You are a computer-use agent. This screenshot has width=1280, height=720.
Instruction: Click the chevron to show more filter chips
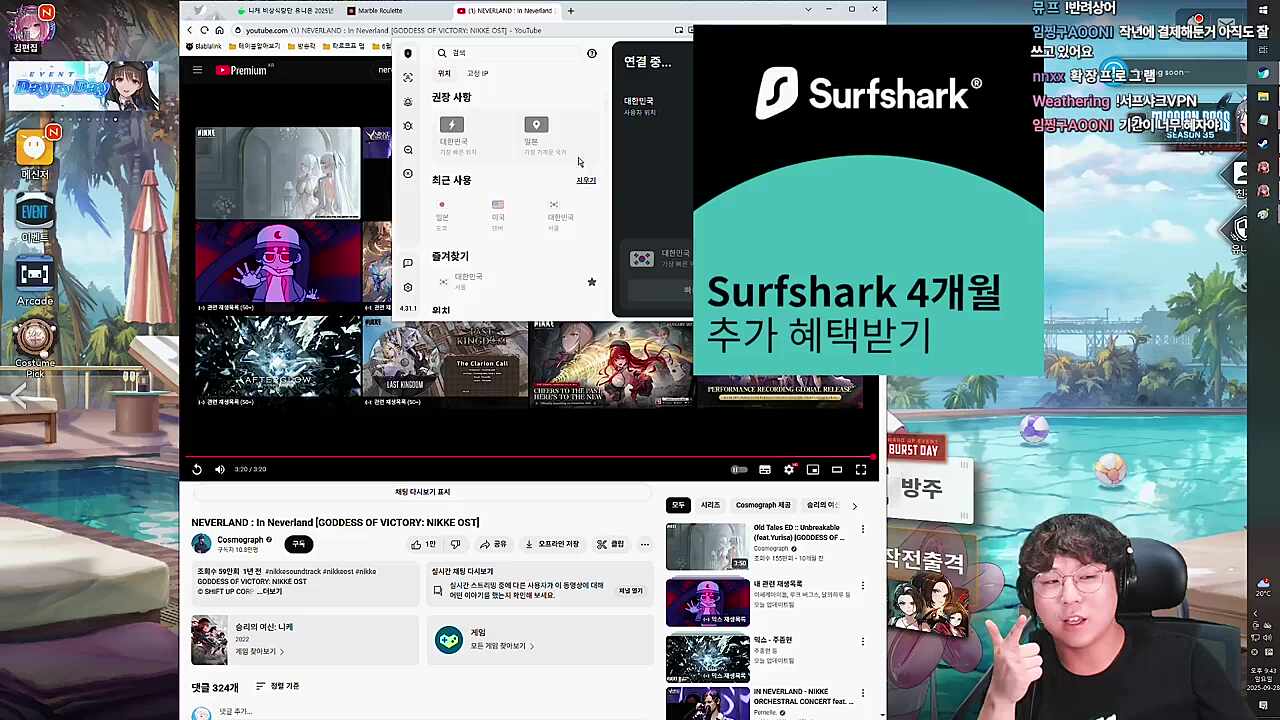855,505
